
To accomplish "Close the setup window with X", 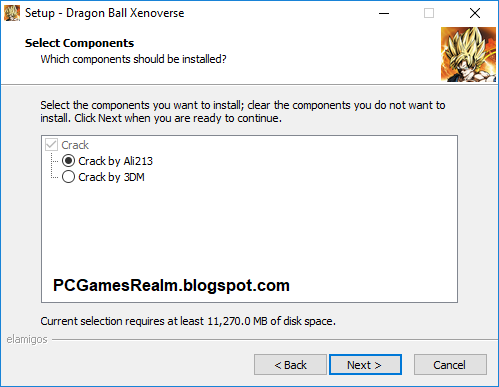I will coord(475,13).
